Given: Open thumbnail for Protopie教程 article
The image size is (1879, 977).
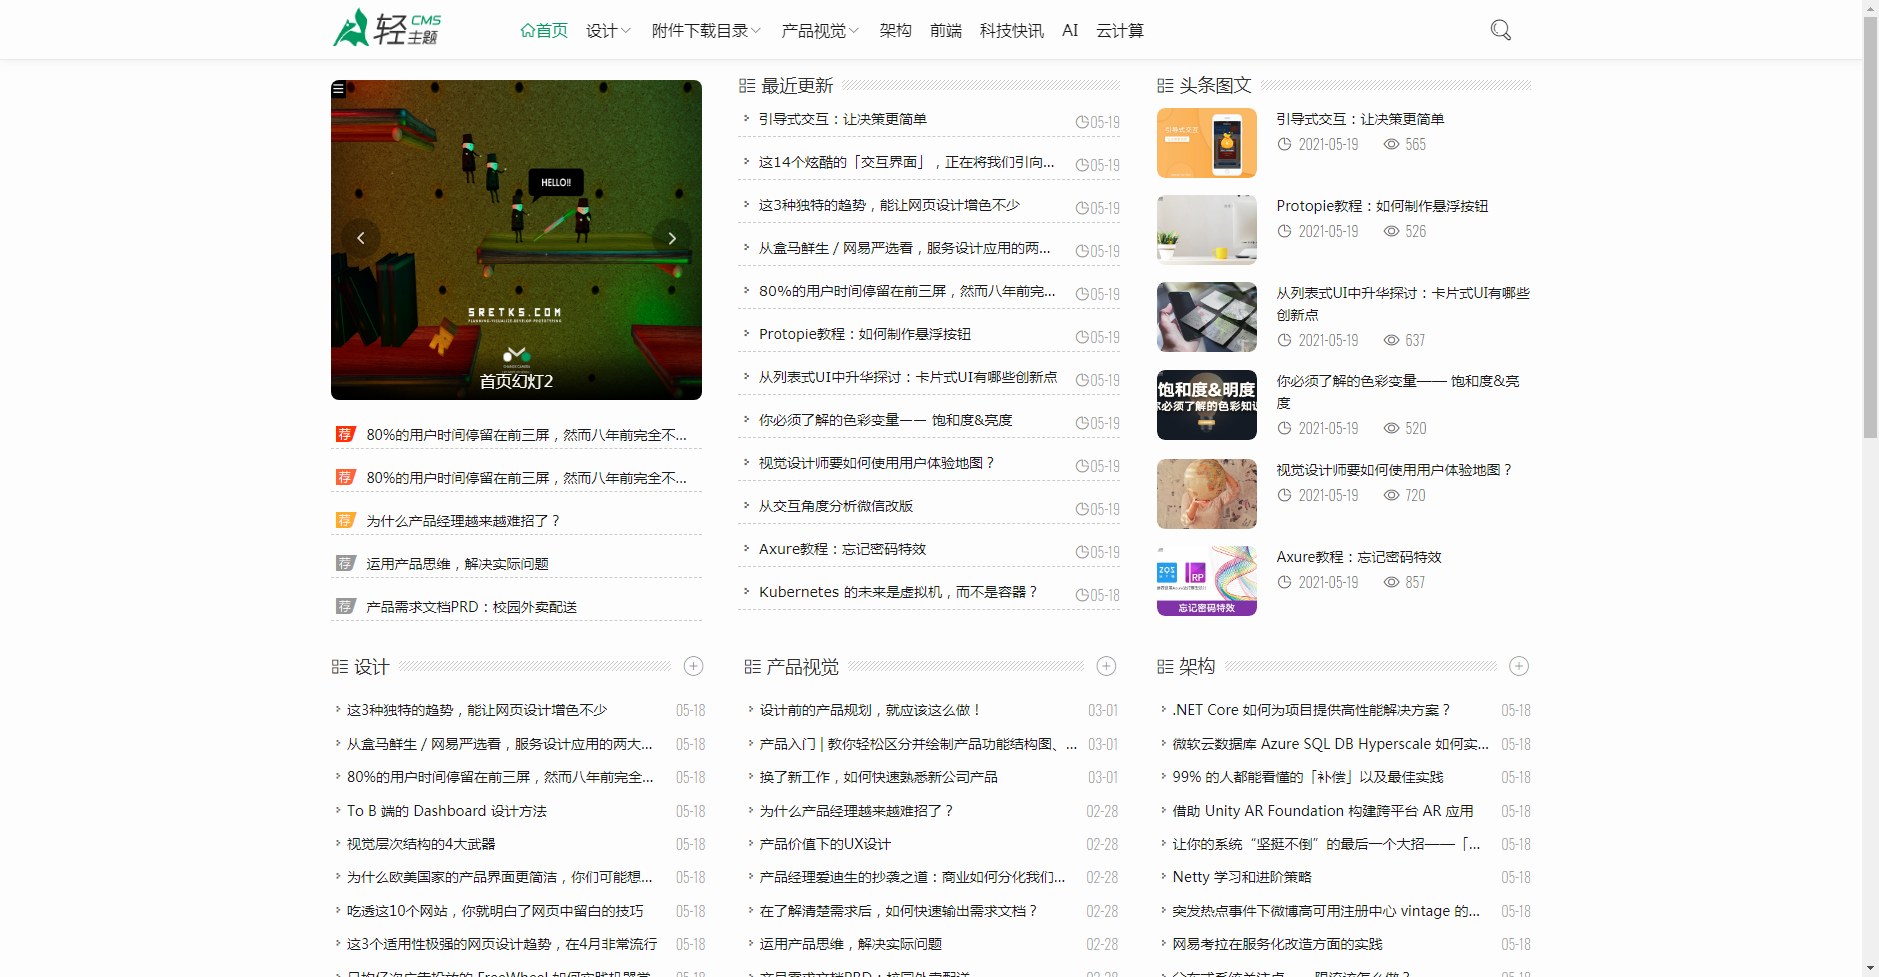Looking at the screenshot, I should pyautogui.click(x=1206, y=230).
